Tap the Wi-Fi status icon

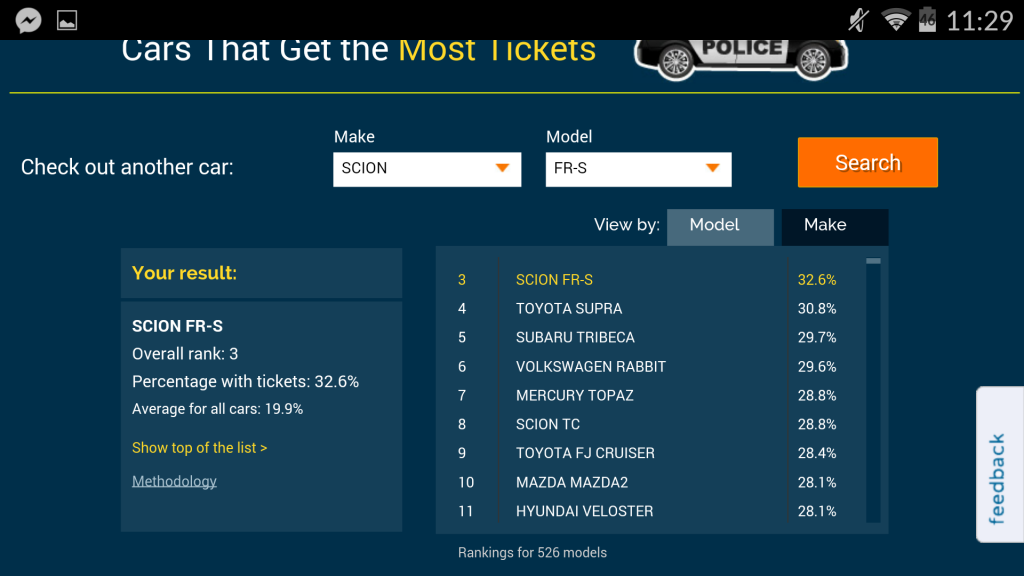[895, 20]
